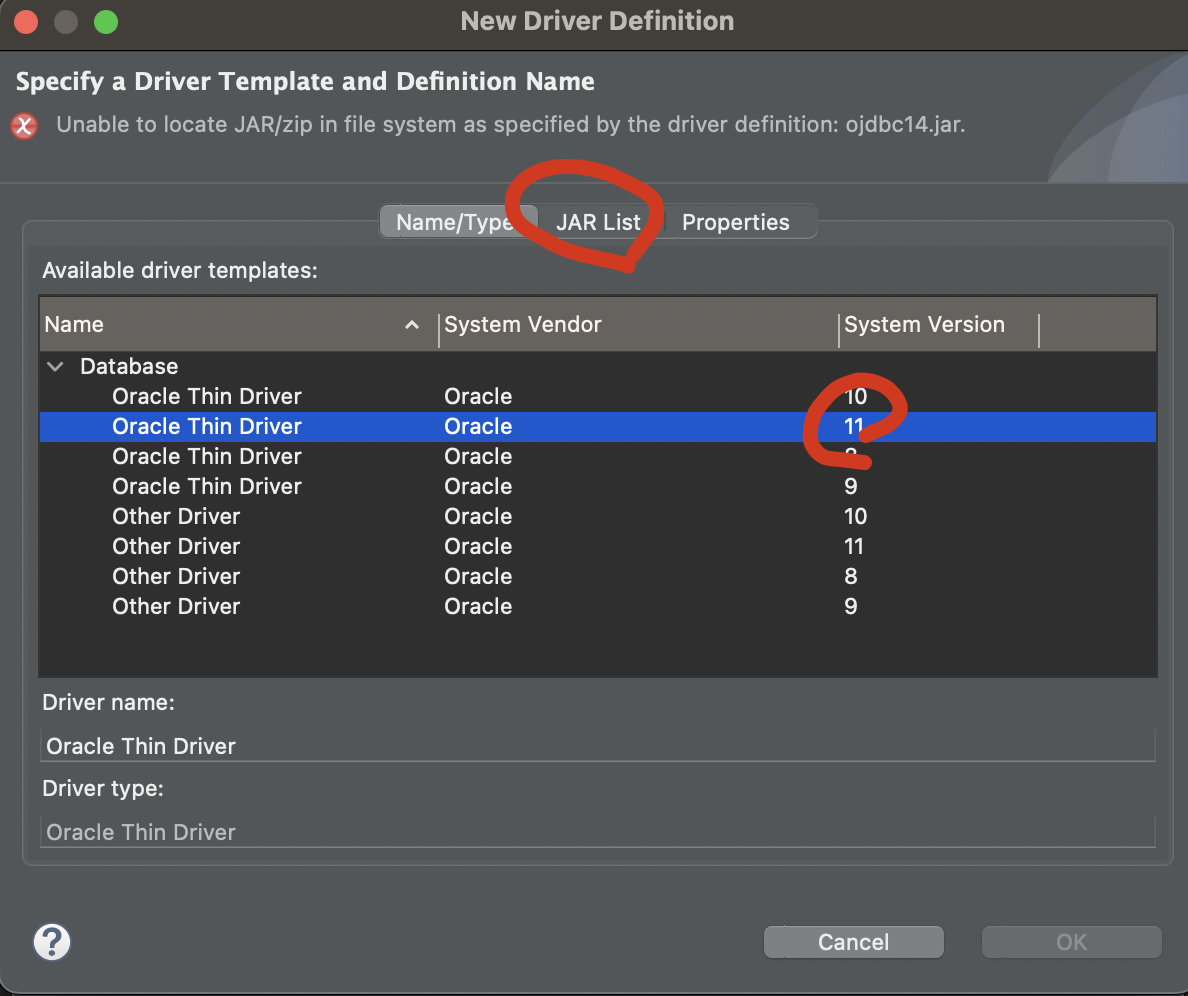Image resolution: width=1188 pixels, height=996 pixels.
Task: Click the red error icon beside message
Action: tap(24, 125)
